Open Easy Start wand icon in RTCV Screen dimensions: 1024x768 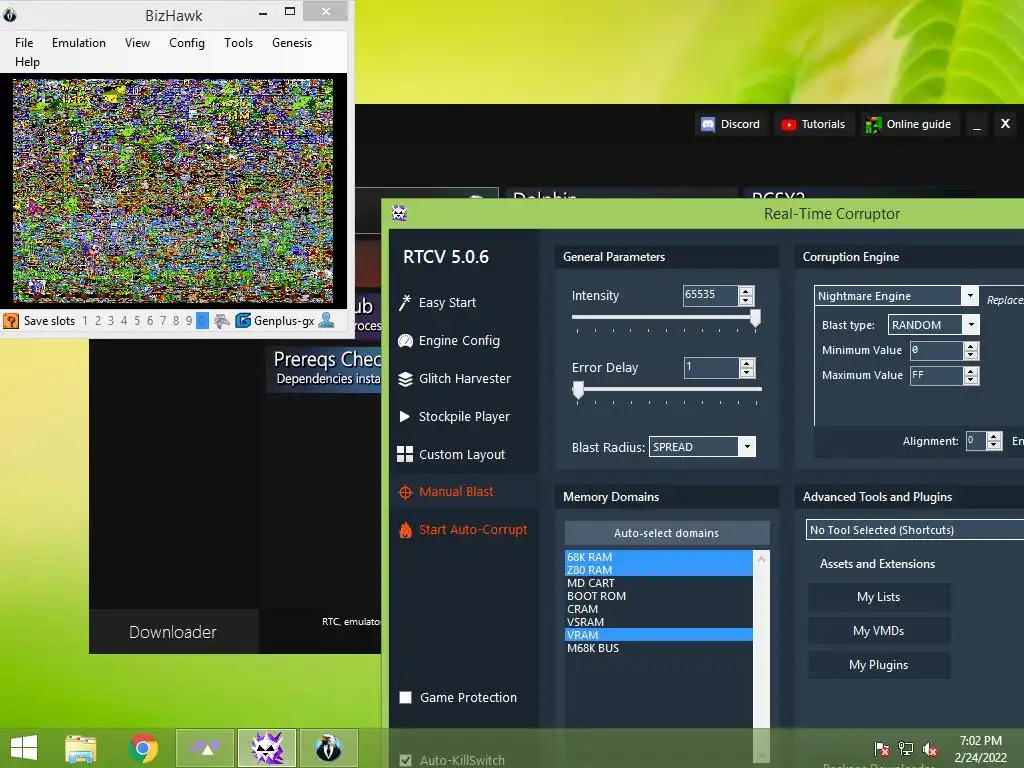(405, 302)
